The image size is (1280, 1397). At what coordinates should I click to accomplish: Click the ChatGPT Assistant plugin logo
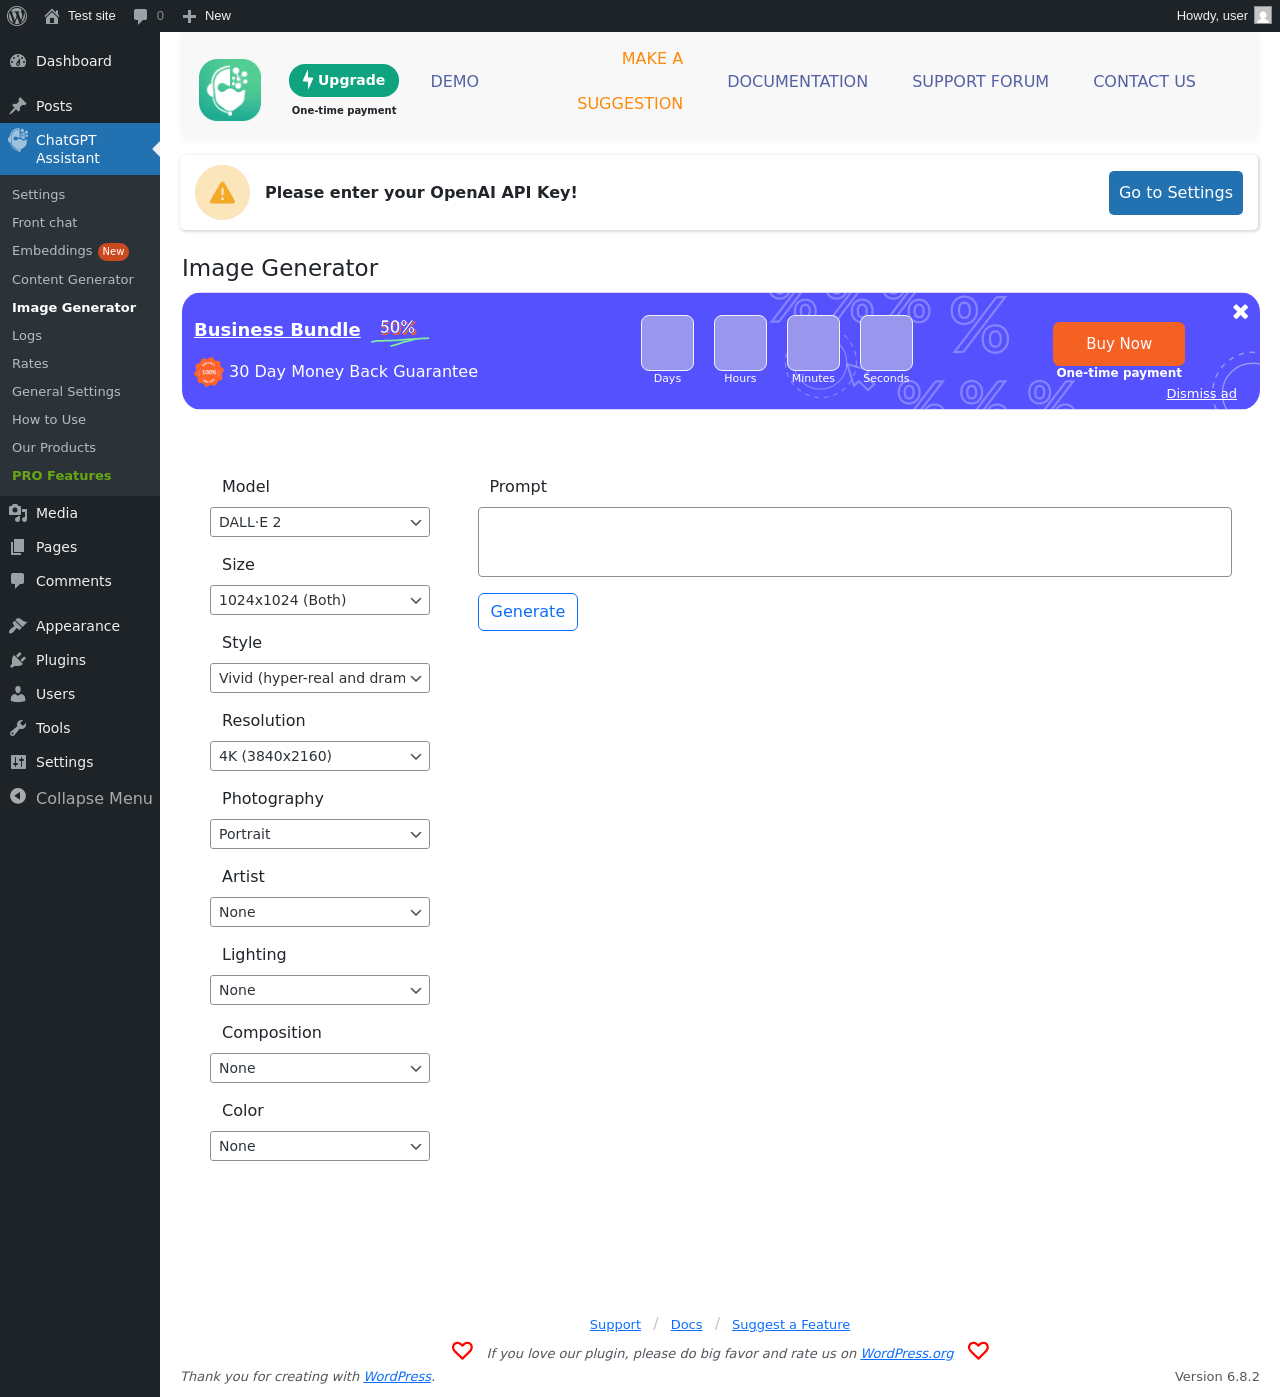click(230, 90)
